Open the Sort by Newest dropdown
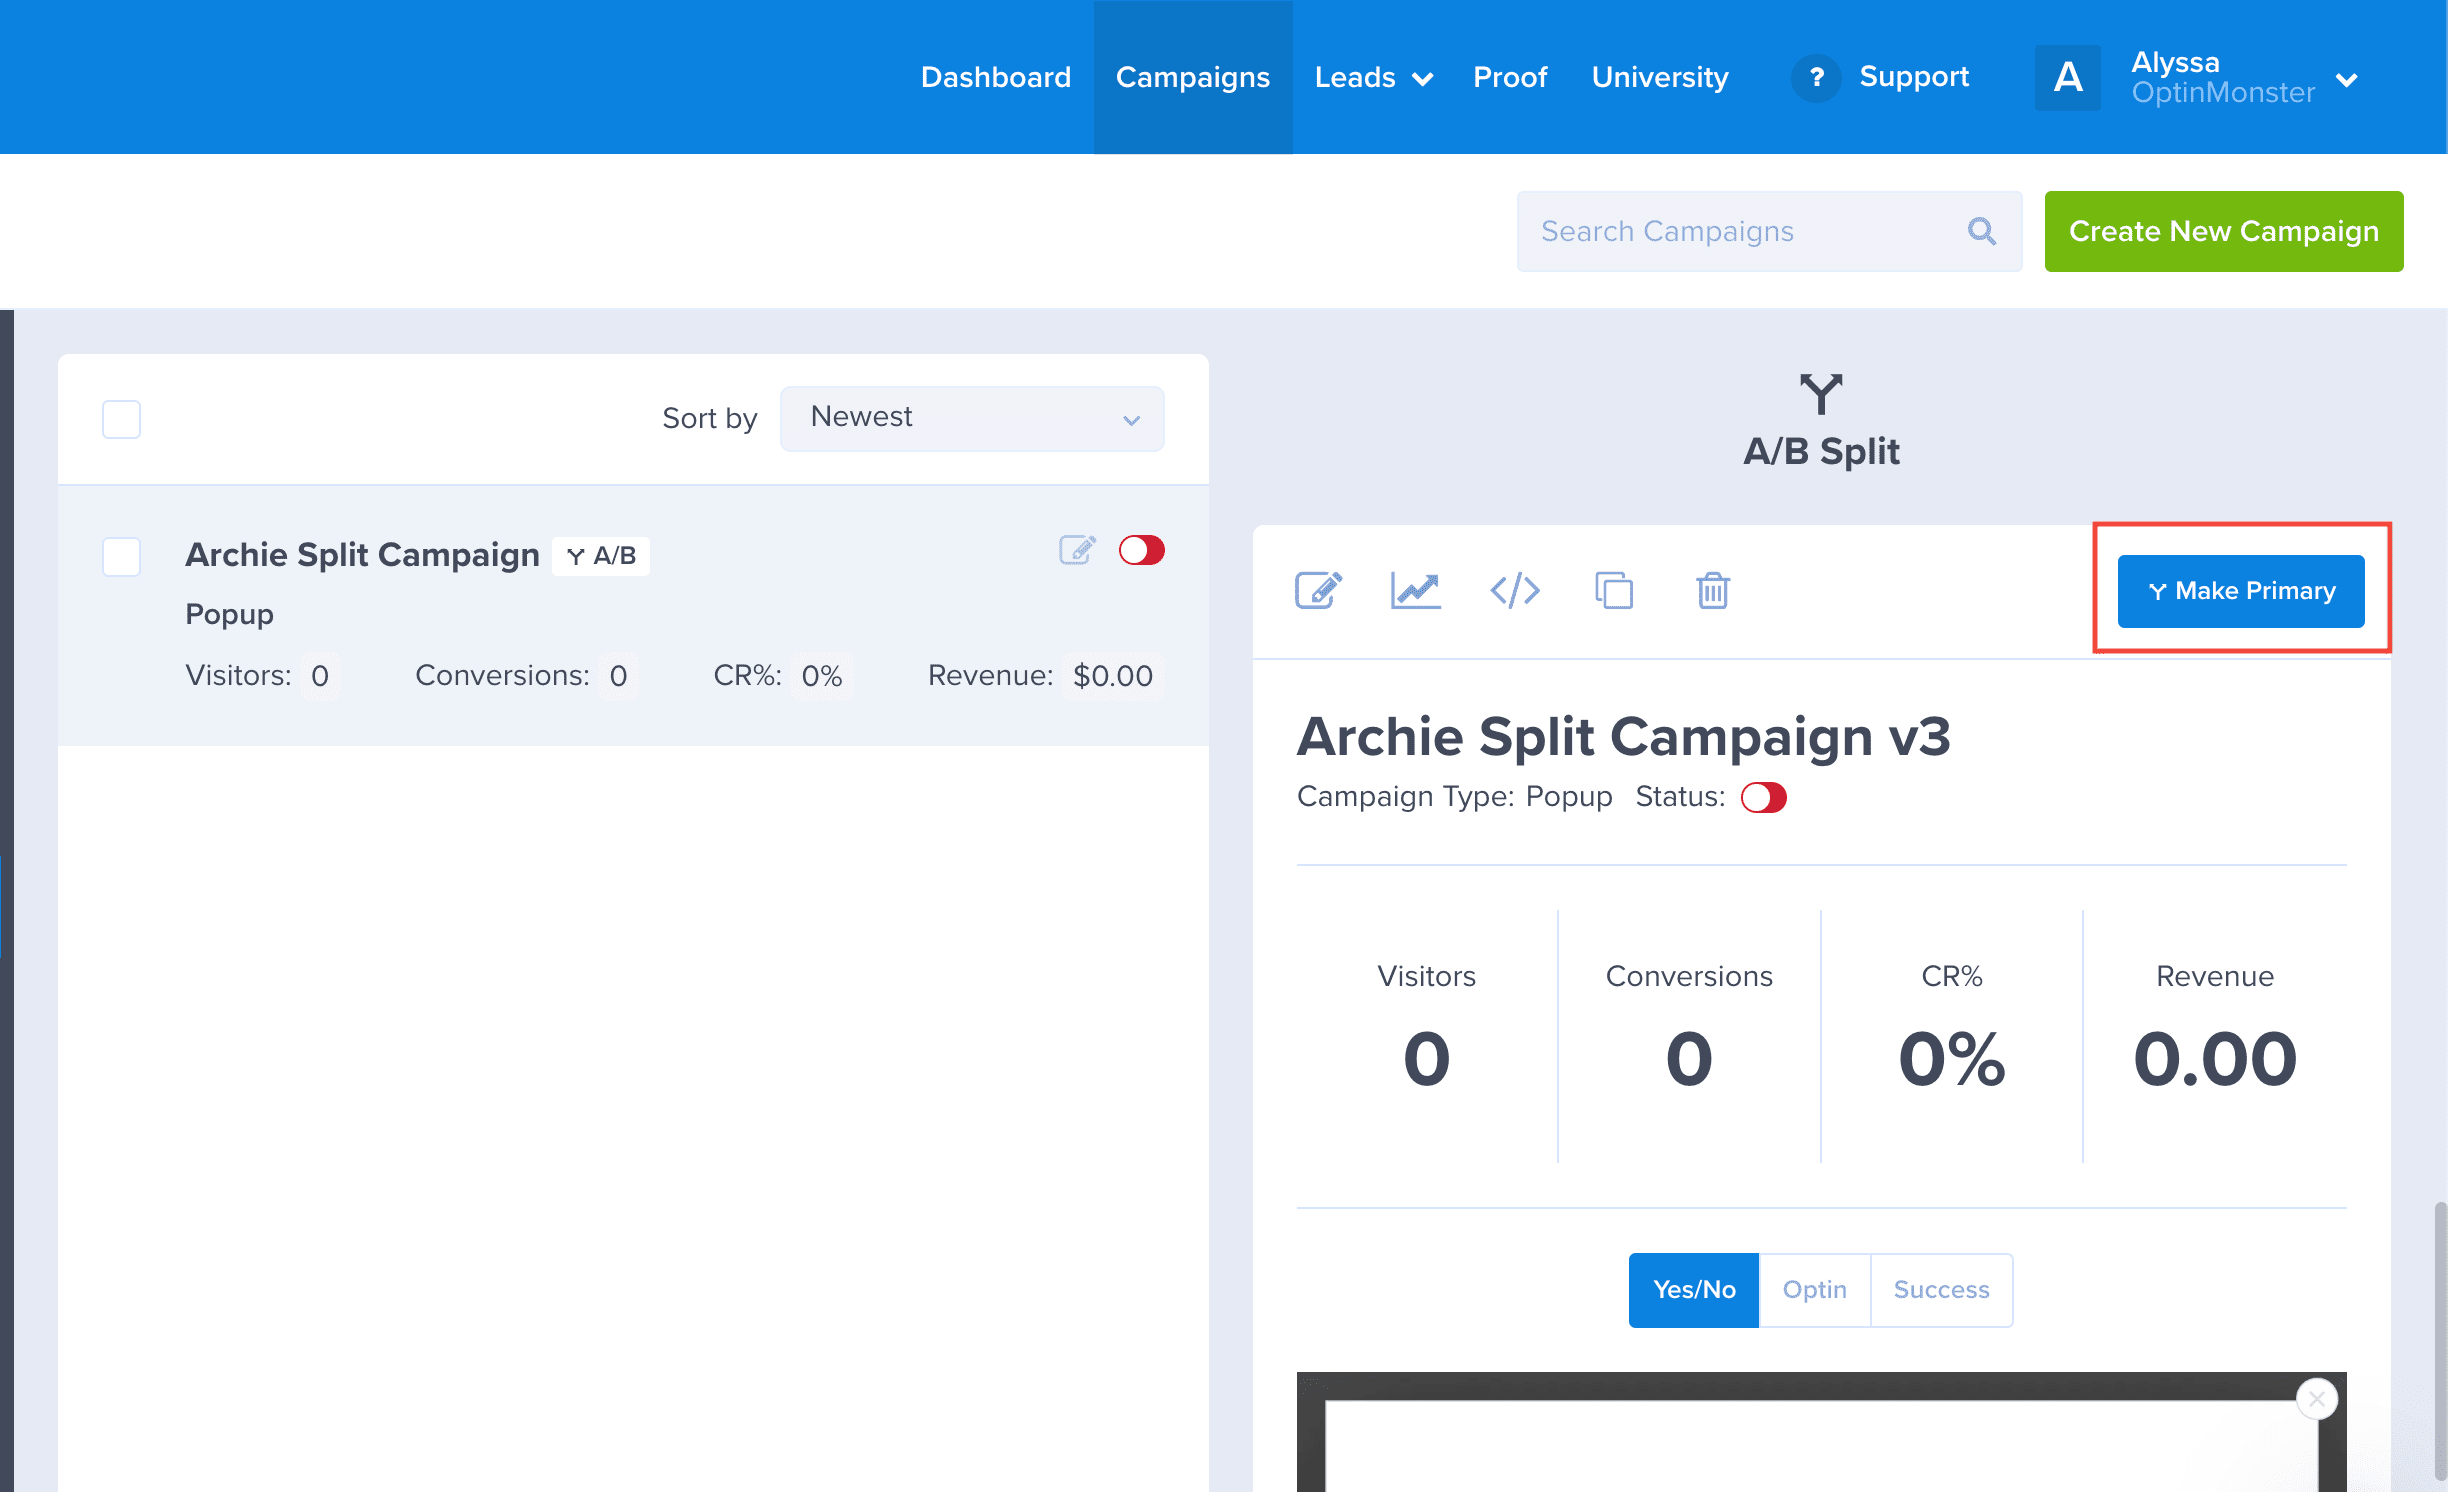 coord(971,418)
